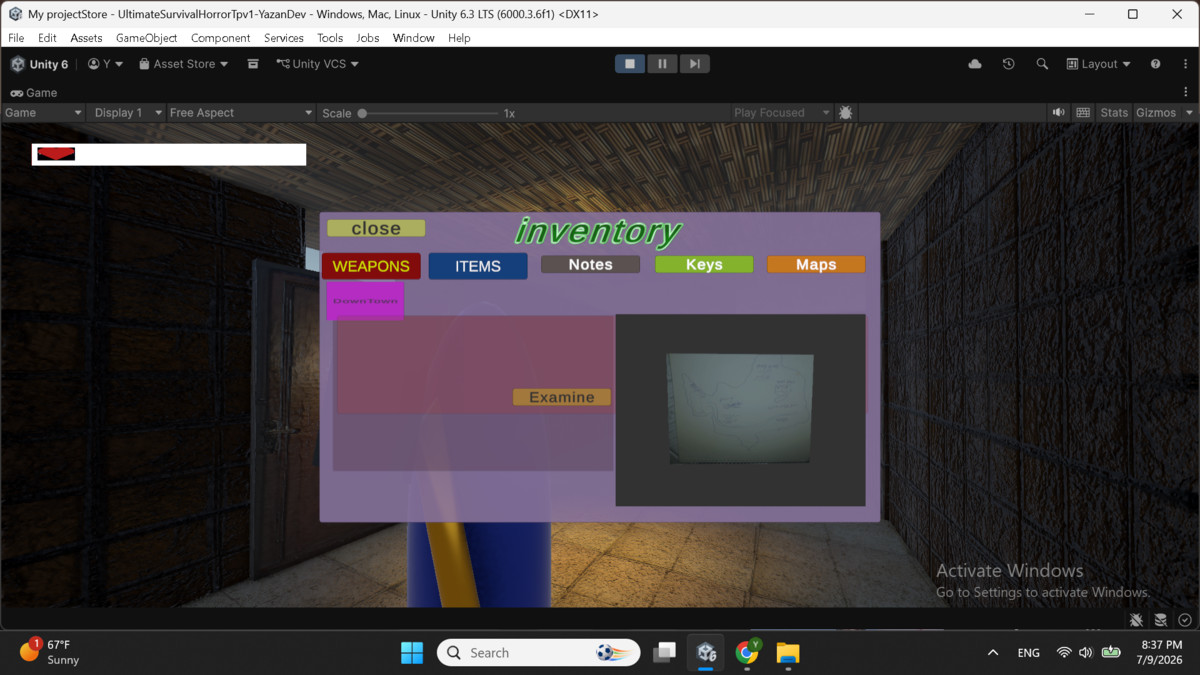This screenshot has width=1200, height=675.
Task: Open the GameObject menu
Action: (146, 38)
